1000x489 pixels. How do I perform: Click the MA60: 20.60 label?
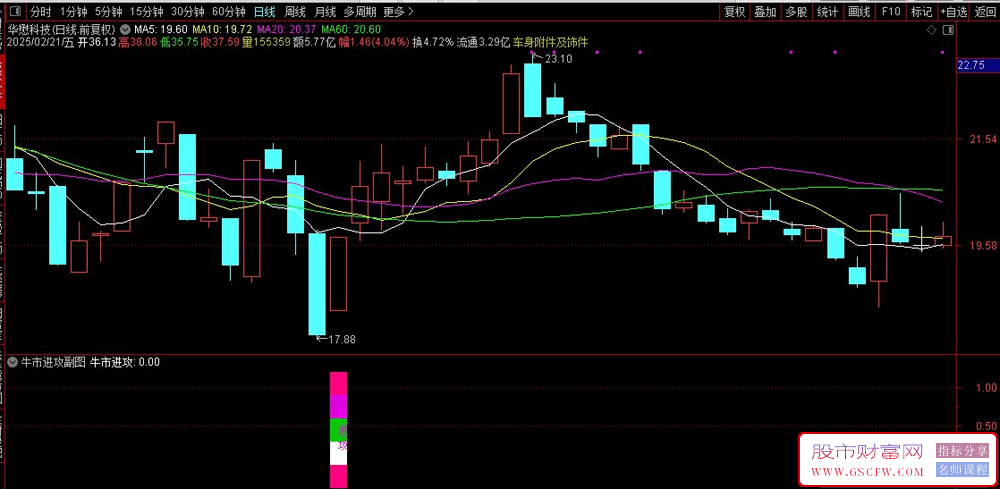[351, 29]
